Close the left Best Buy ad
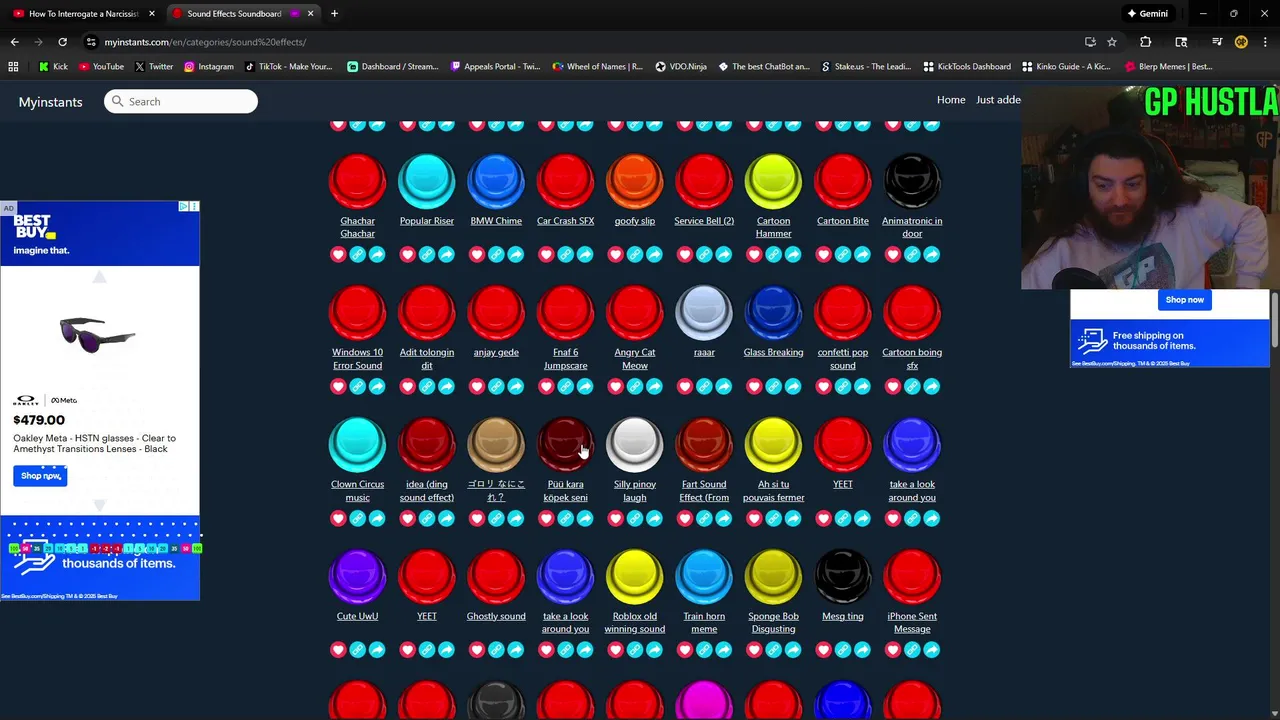This screenshot has height=720, width=1280. pos(194,206)
